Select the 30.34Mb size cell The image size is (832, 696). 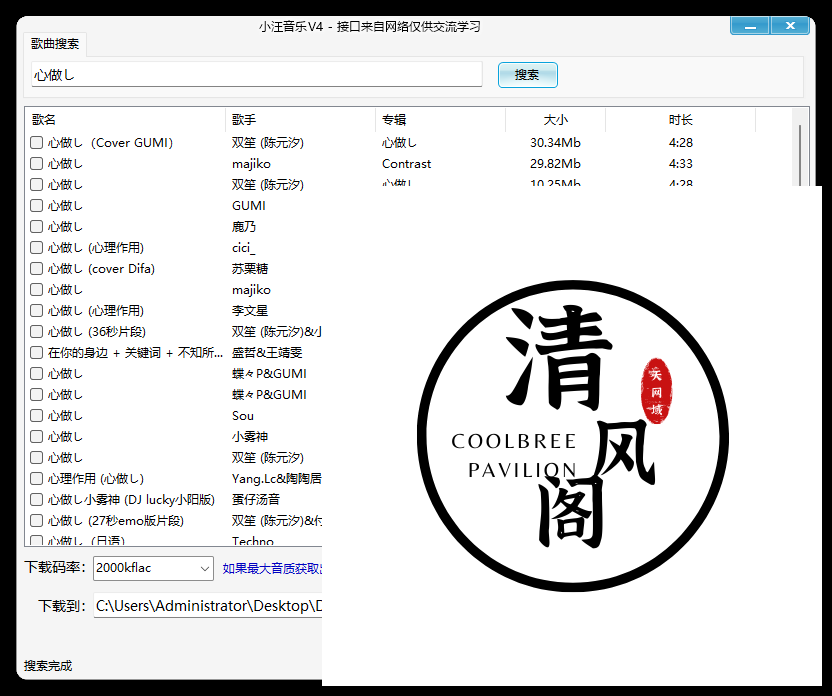point(555,143)
